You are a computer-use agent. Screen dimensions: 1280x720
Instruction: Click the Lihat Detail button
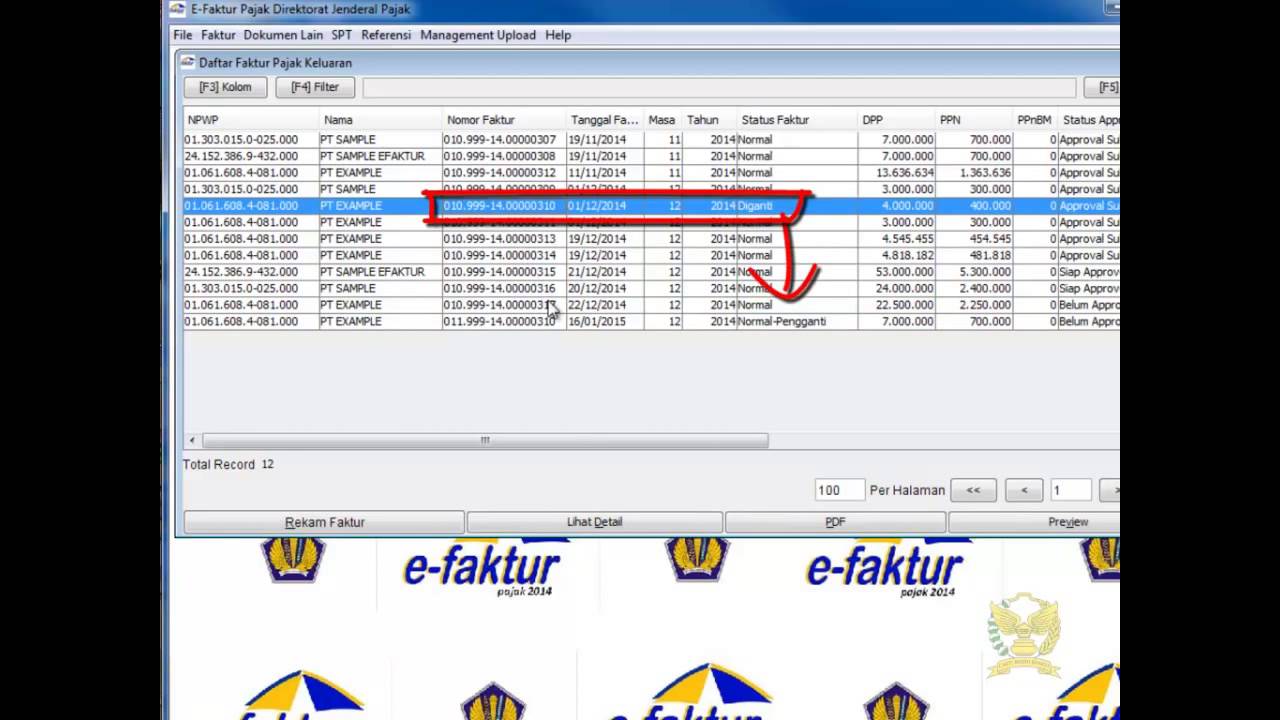(594, 522)
